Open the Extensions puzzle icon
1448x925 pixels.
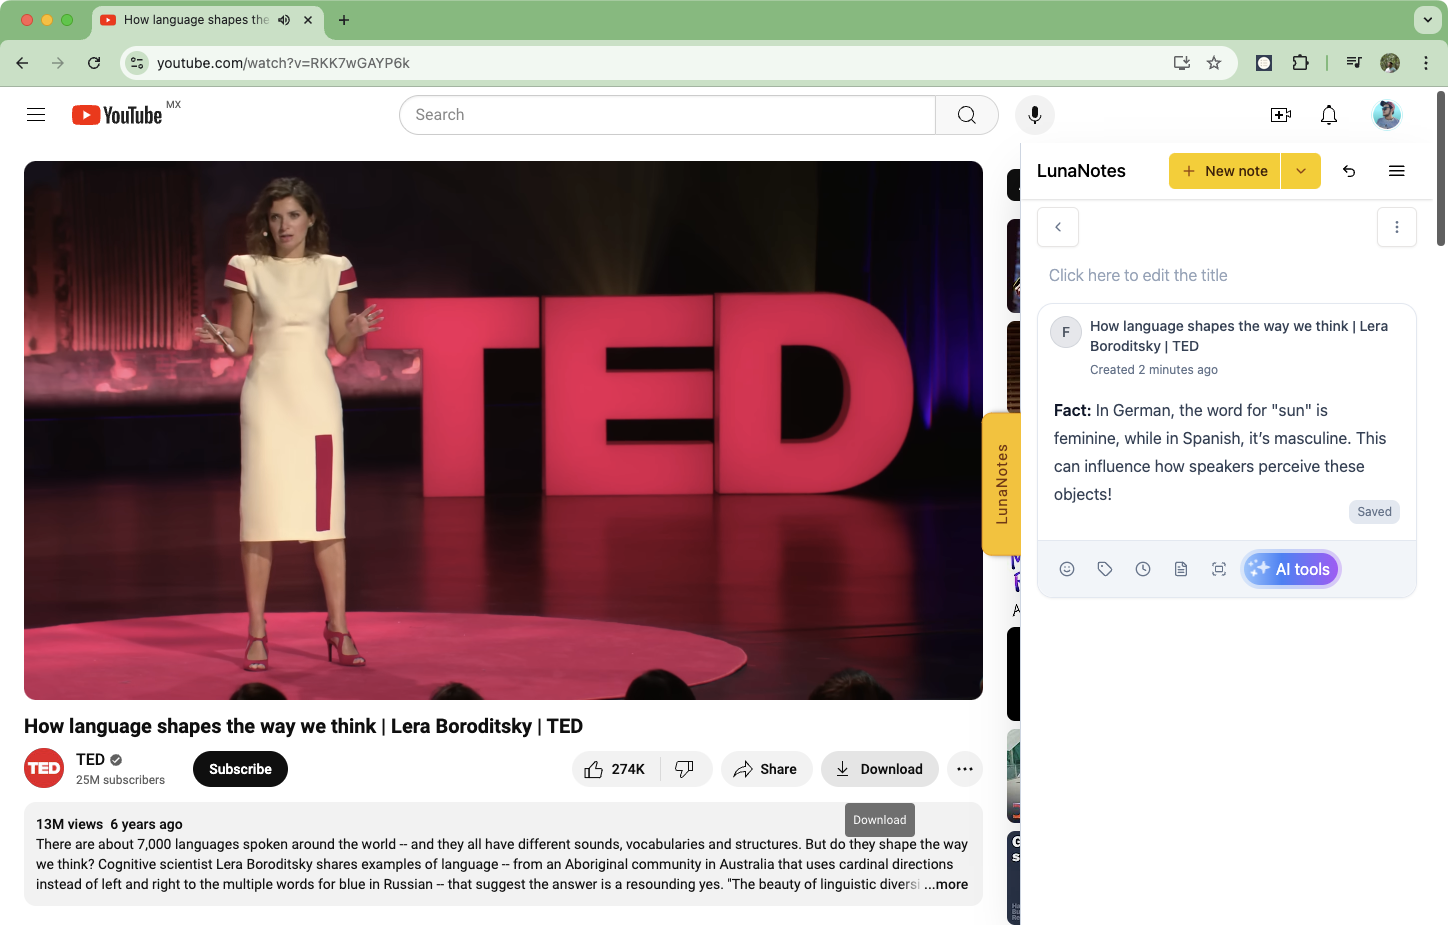pyautogui.click(x=1300, y=63)
